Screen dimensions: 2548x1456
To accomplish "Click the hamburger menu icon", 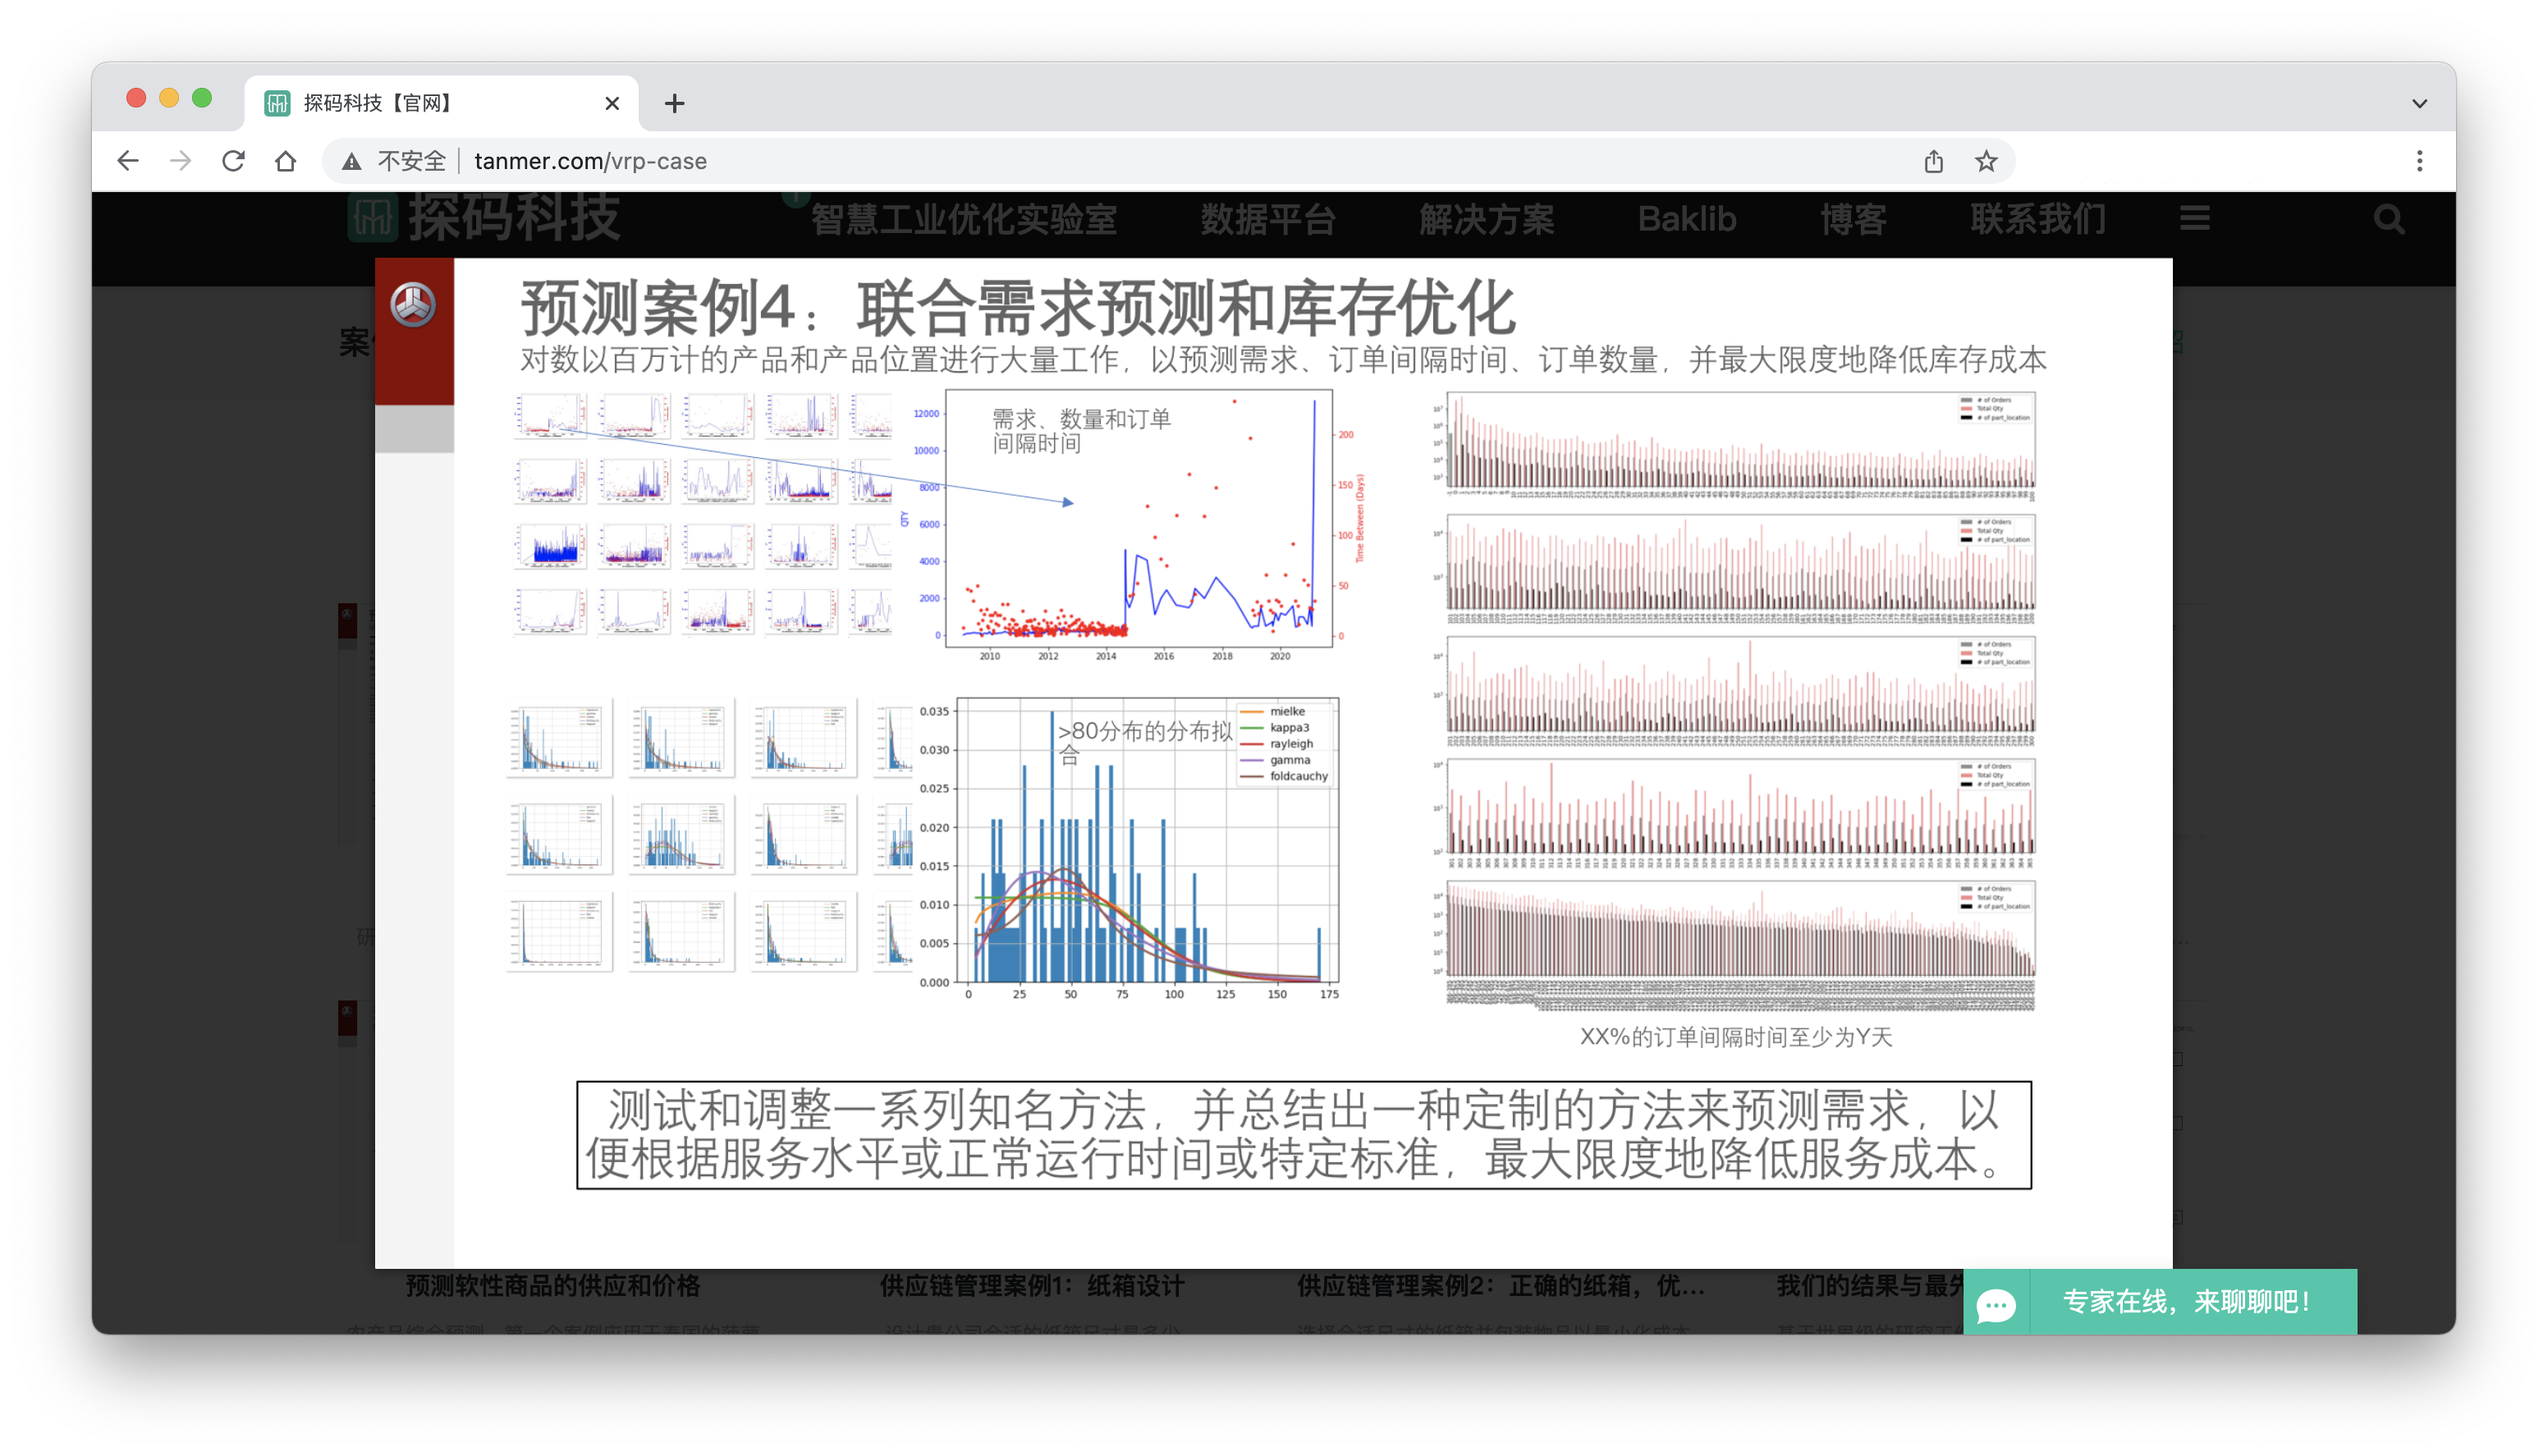I will (2194, 218).
